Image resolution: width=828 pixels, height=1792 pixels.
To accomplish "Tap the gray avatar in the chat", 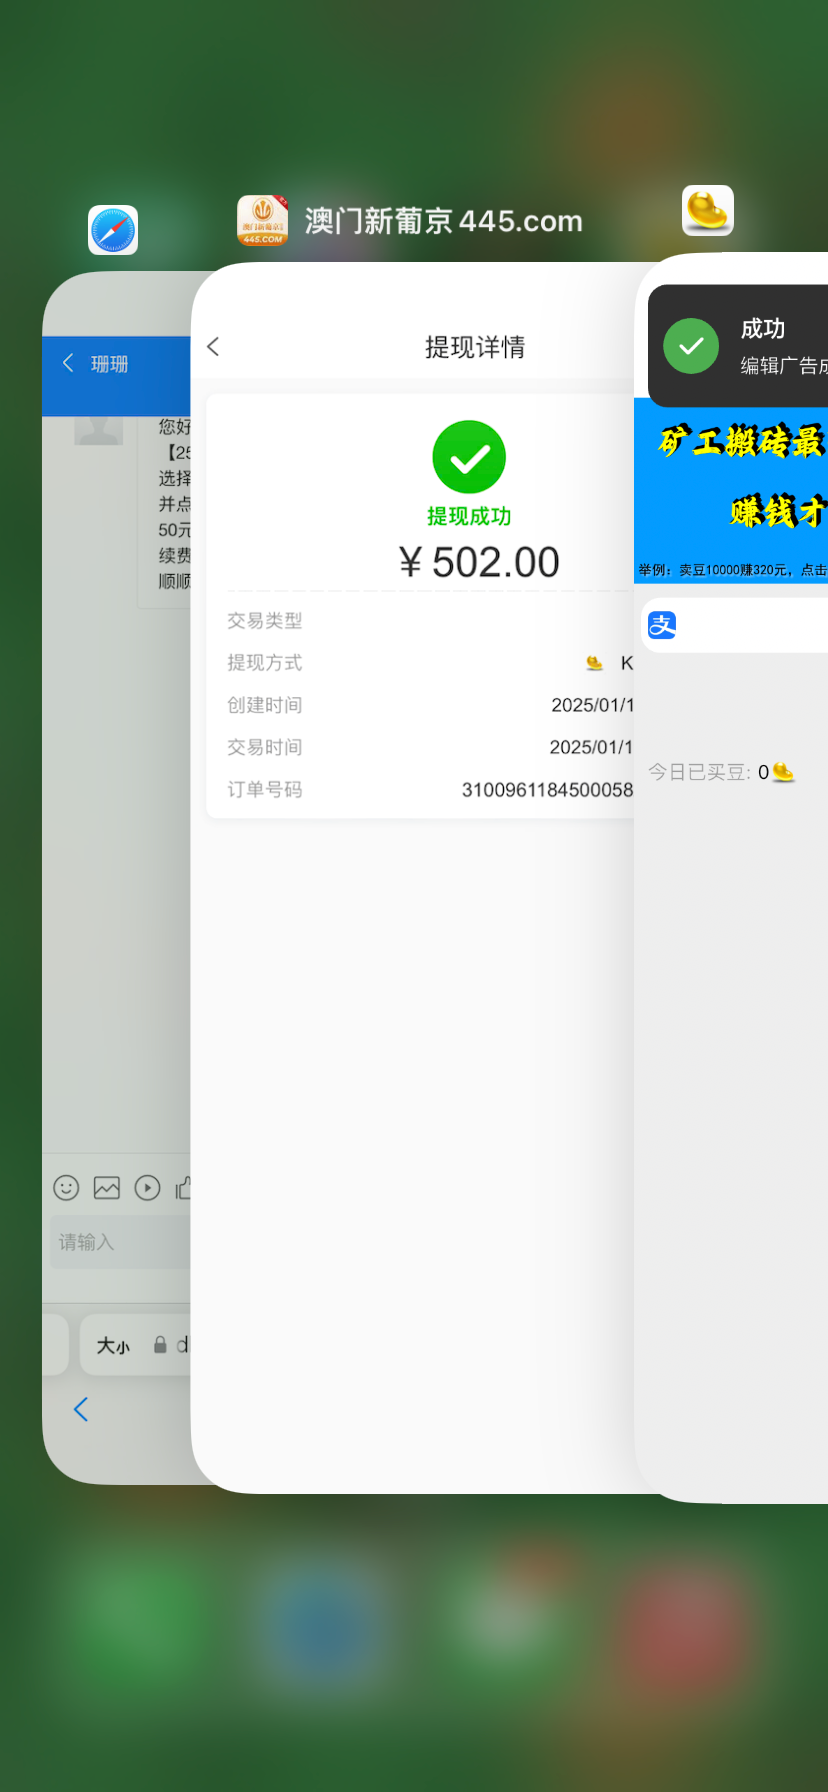I will [x=99, y=430].
